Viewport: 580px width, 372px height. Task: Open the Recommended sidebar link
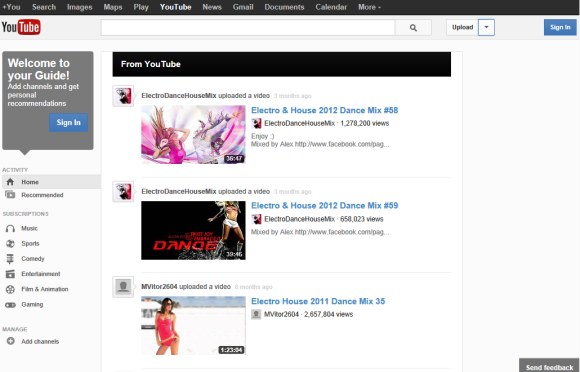coord(42,195)
